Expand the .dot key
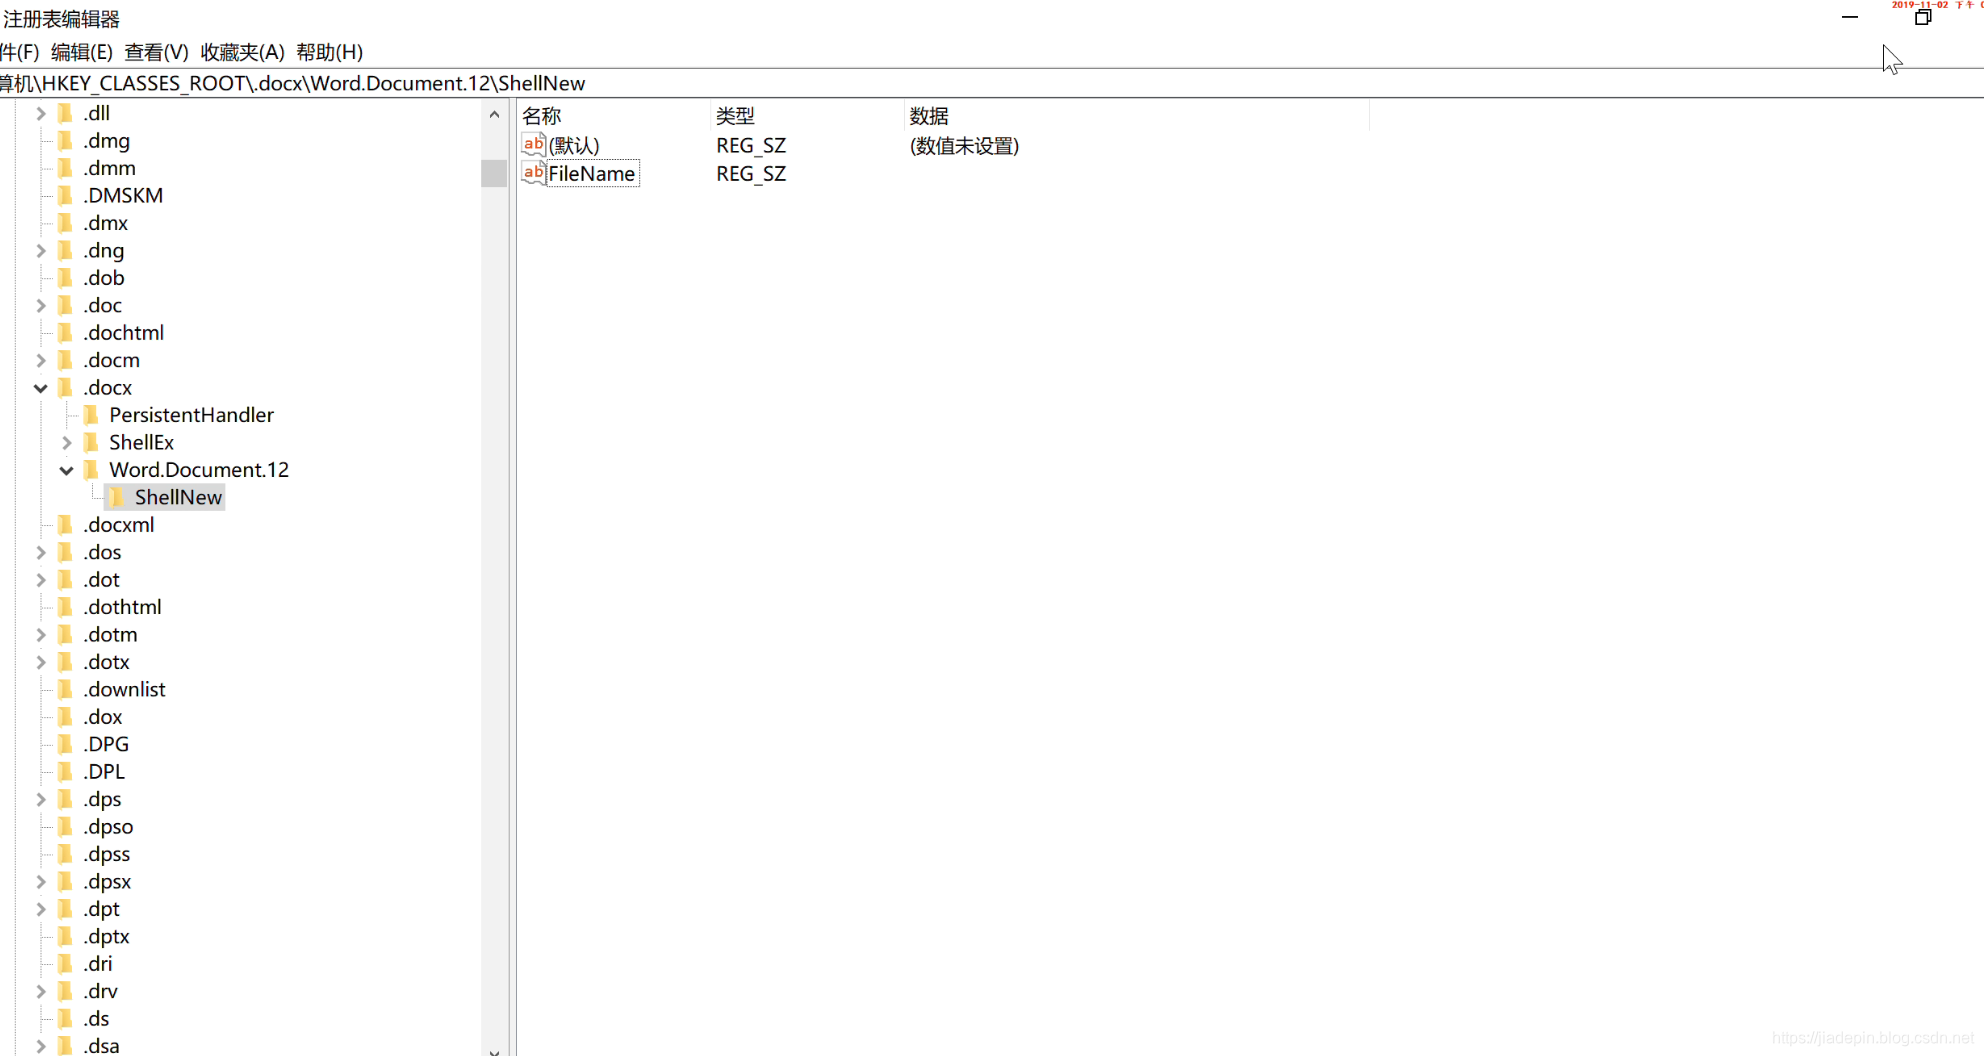The height and width of the screenshot is (1056, 1984). (x=41, y=580)
